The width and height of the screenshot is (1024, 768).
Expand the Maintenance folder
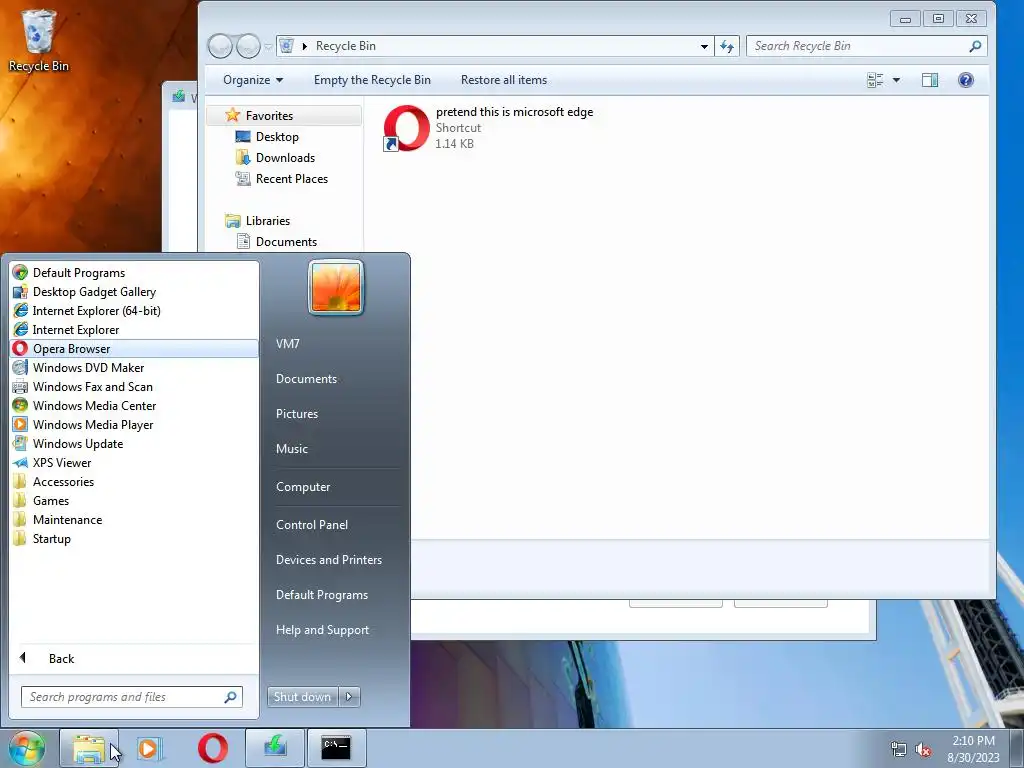(134, 519)
